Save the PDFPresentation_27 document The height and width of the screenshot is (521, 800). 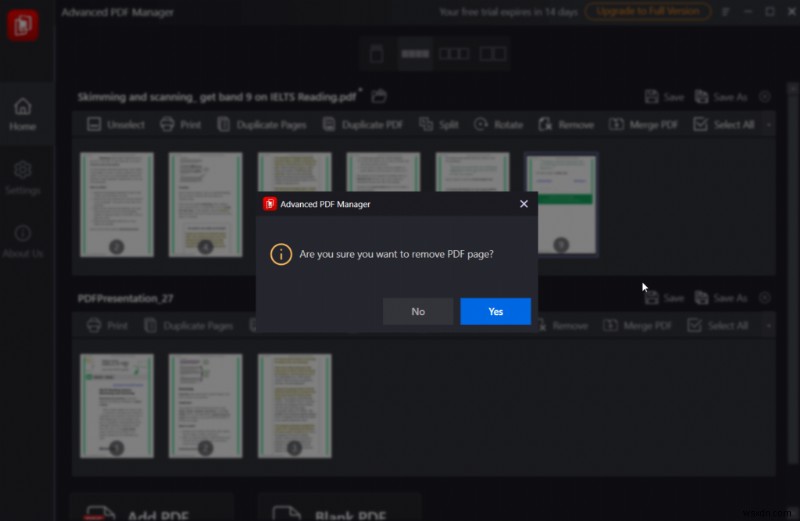(664, 297)
